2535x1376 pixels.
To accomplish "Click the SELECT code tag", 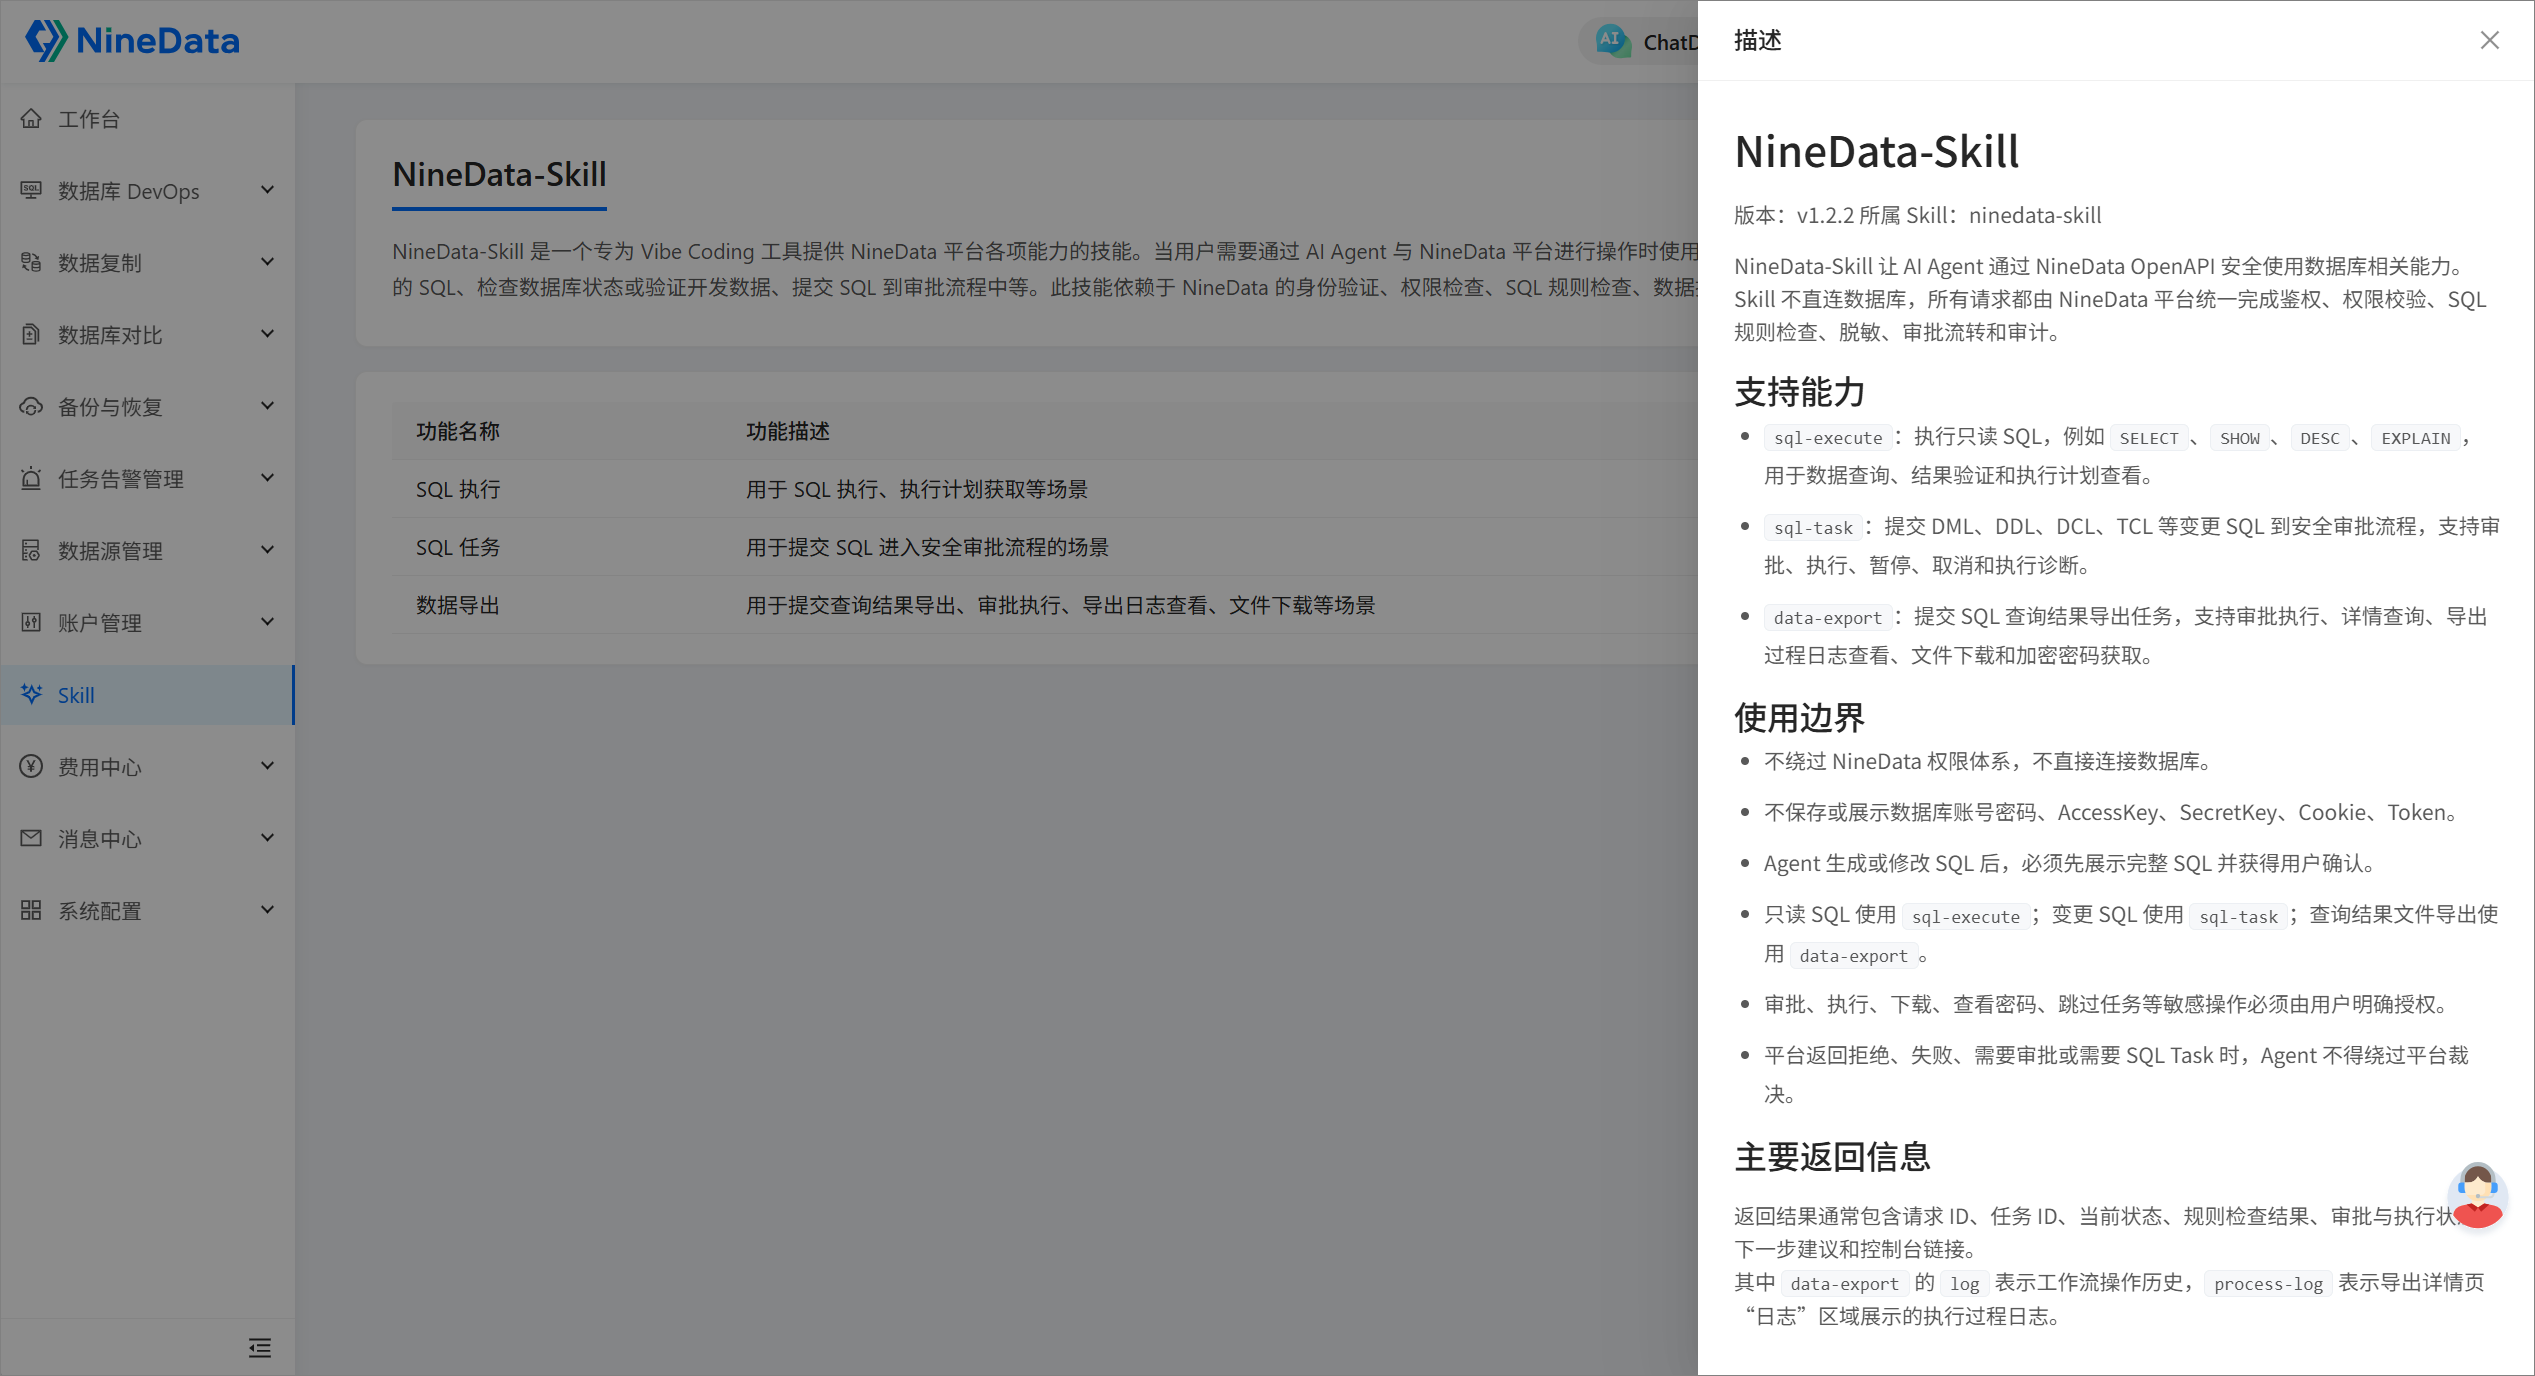I will coord(2149,438).
